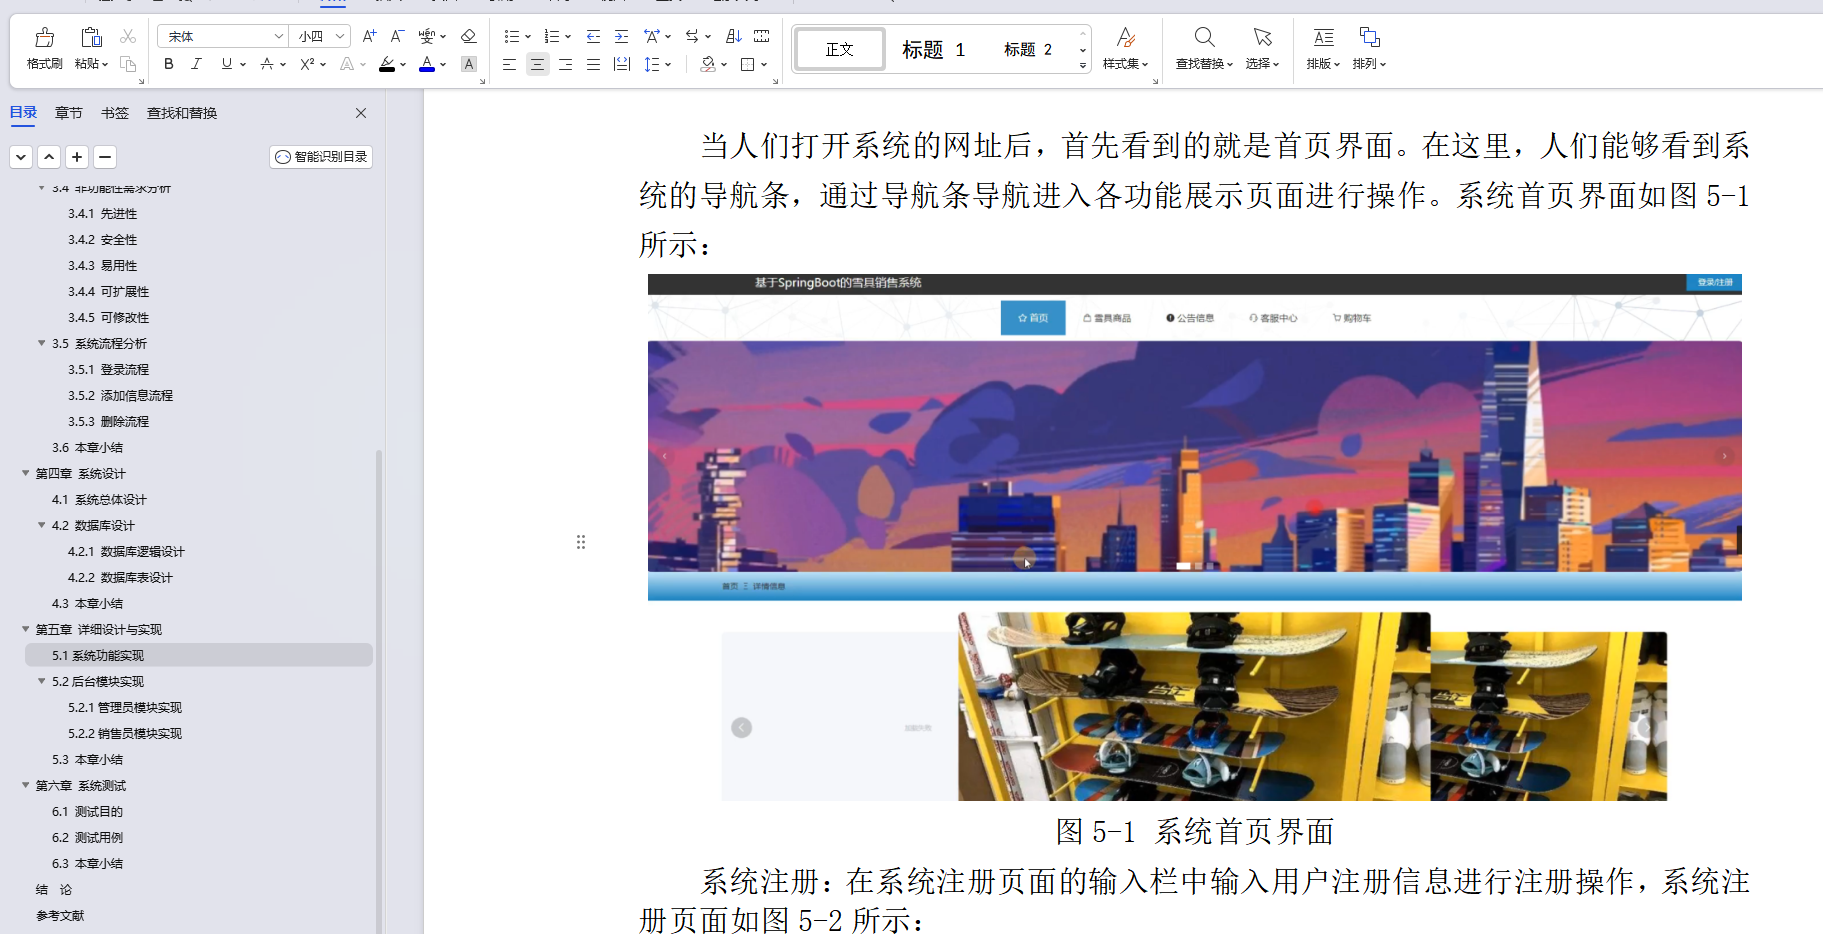This screenshot has height=934, width=1823.
Task: Open the 样式集 style set menu
Action: (x=1126, y=48)
